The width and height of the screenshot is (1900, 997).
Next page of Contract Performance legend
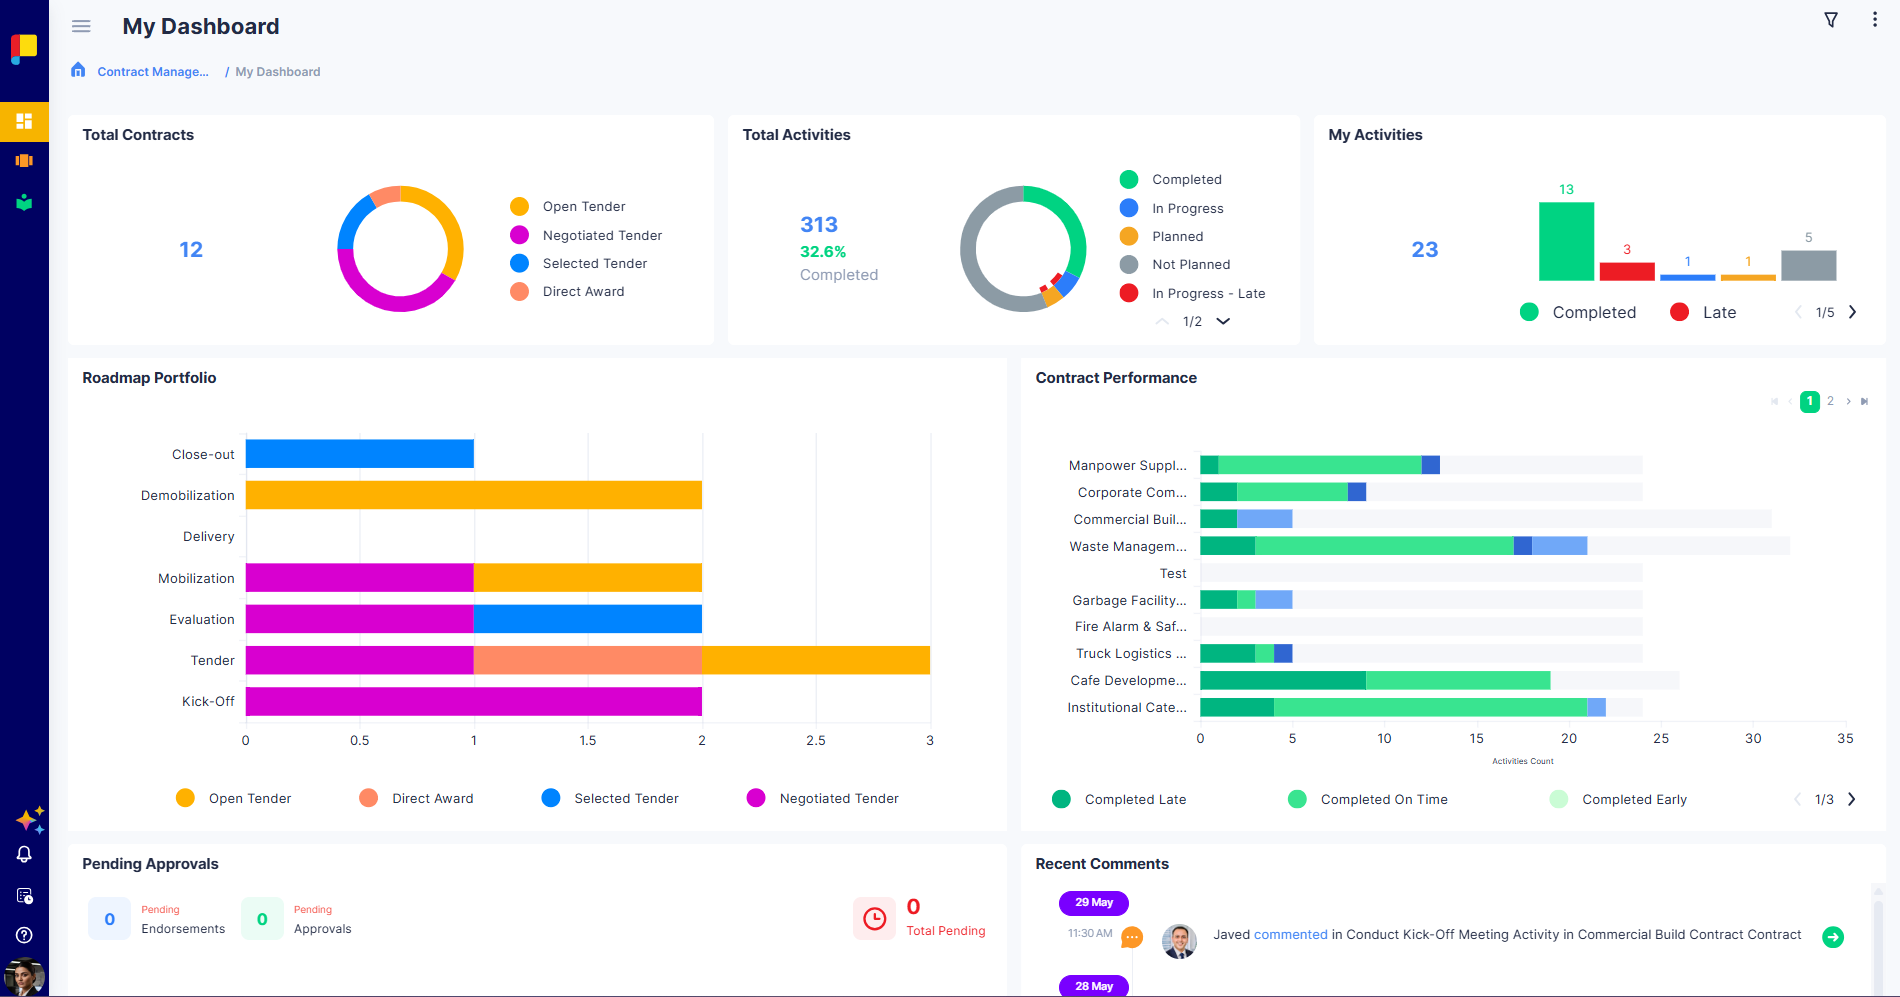point(1852,799)
